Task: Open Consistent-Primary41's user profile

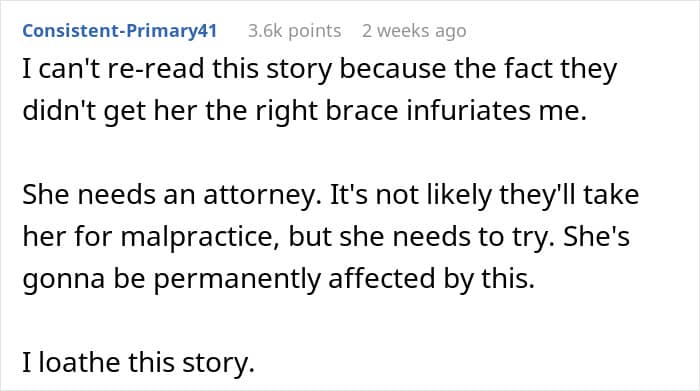Action: [x=120, y=31]
